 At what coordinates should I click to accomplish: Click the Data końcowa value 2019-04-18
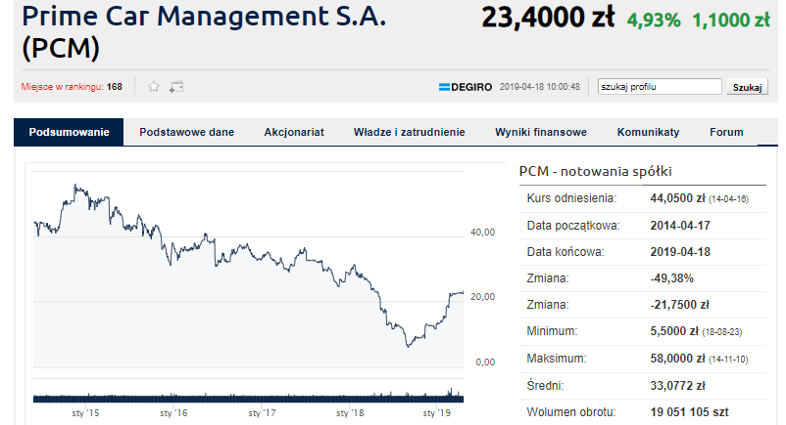680,252
